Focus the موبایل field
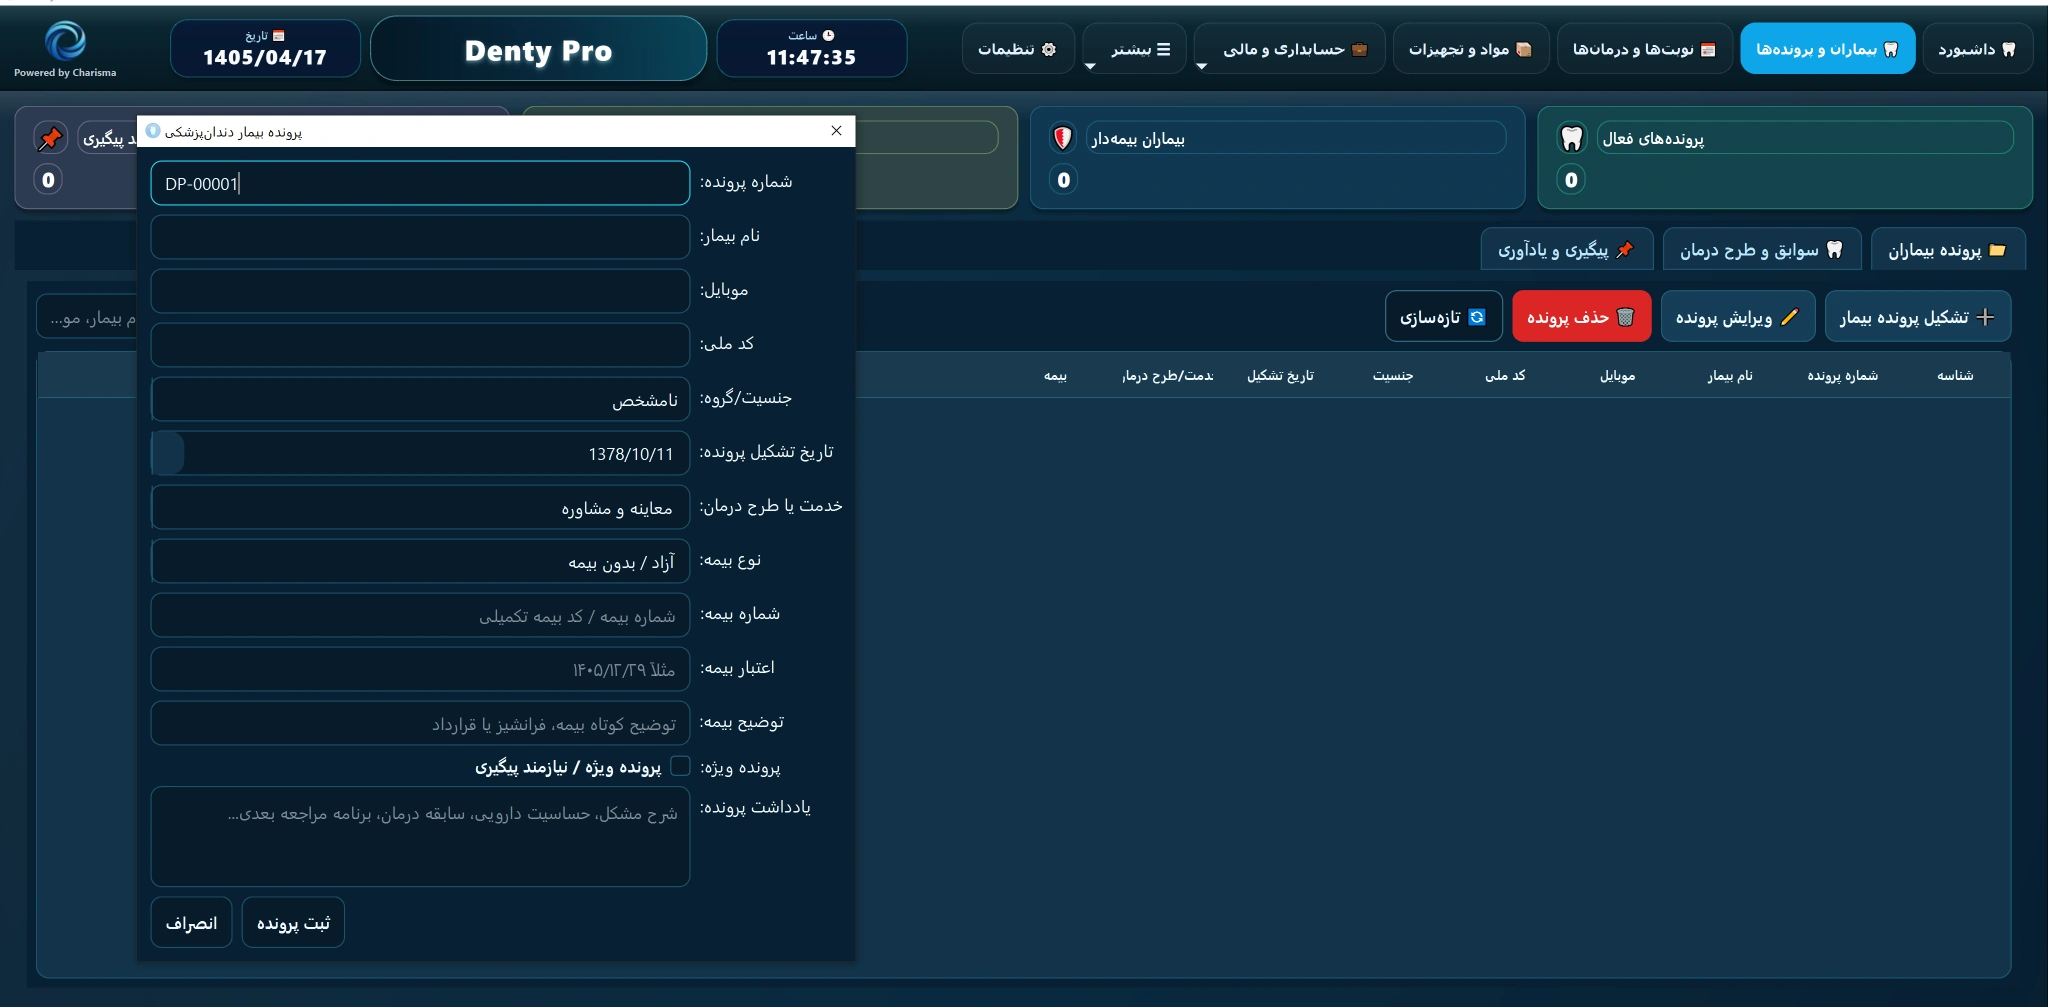The image size is (2048, 1007). pyautogui.click(x=420, y=291)
